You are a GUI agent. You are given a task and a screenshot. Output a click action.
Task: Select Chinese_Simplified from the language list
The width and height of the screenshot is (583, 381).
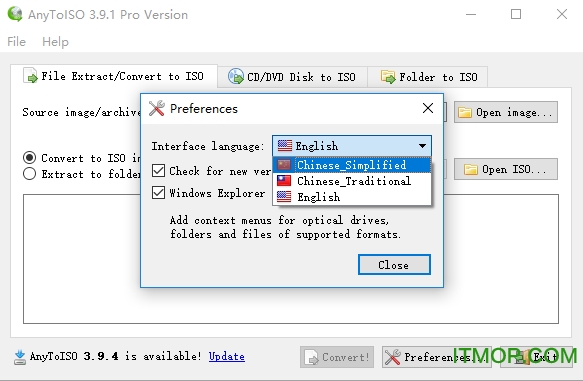[x=352, y=165]
